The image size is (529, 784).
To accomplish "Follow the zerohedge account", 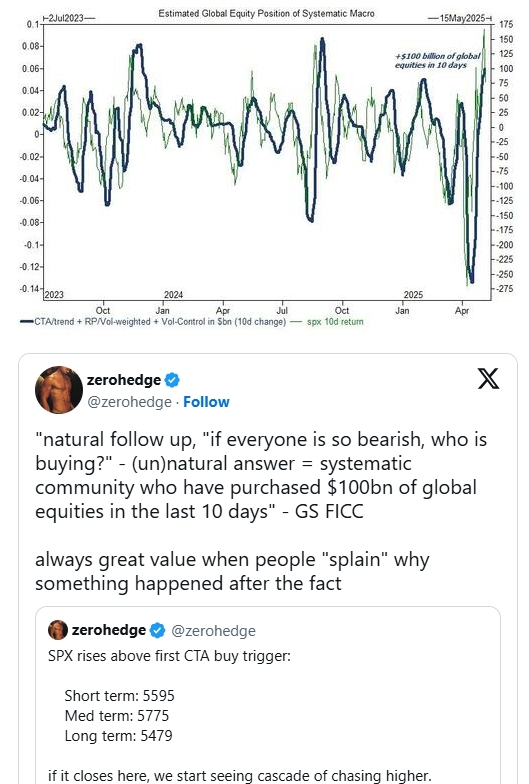I will (206, 402).
